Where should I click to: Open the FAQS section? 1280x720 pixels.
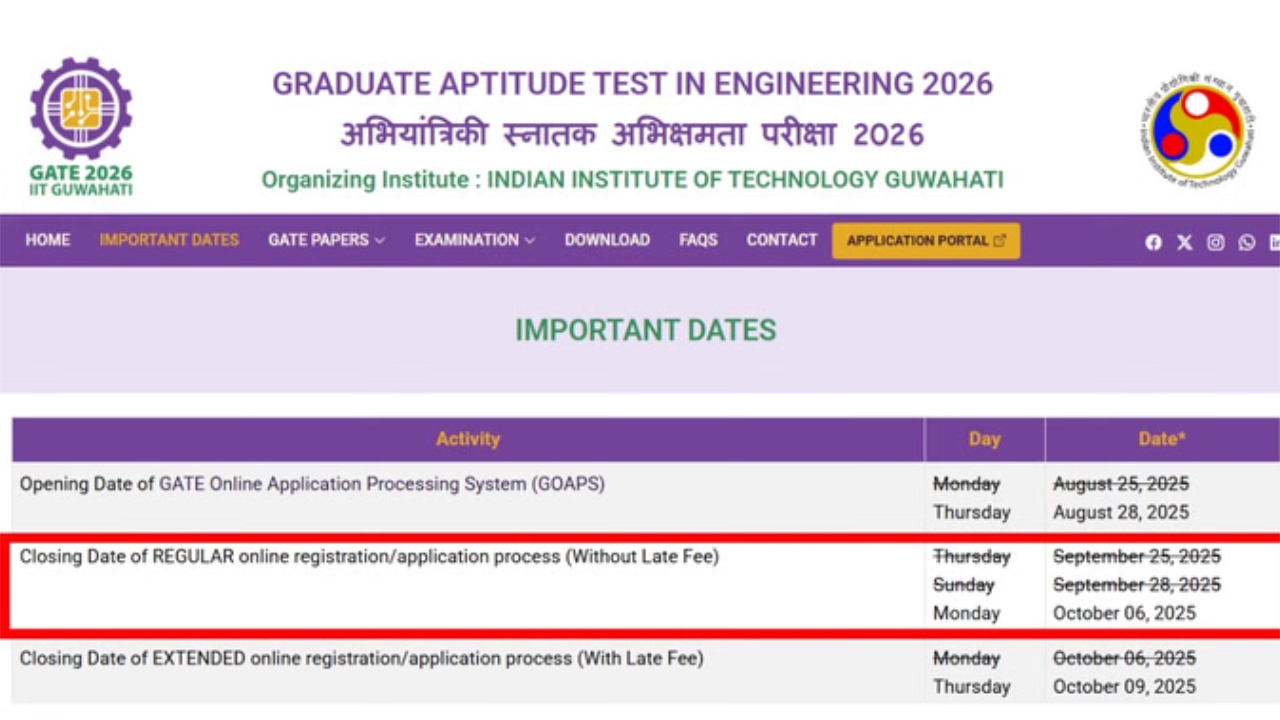tap(698, 240)
